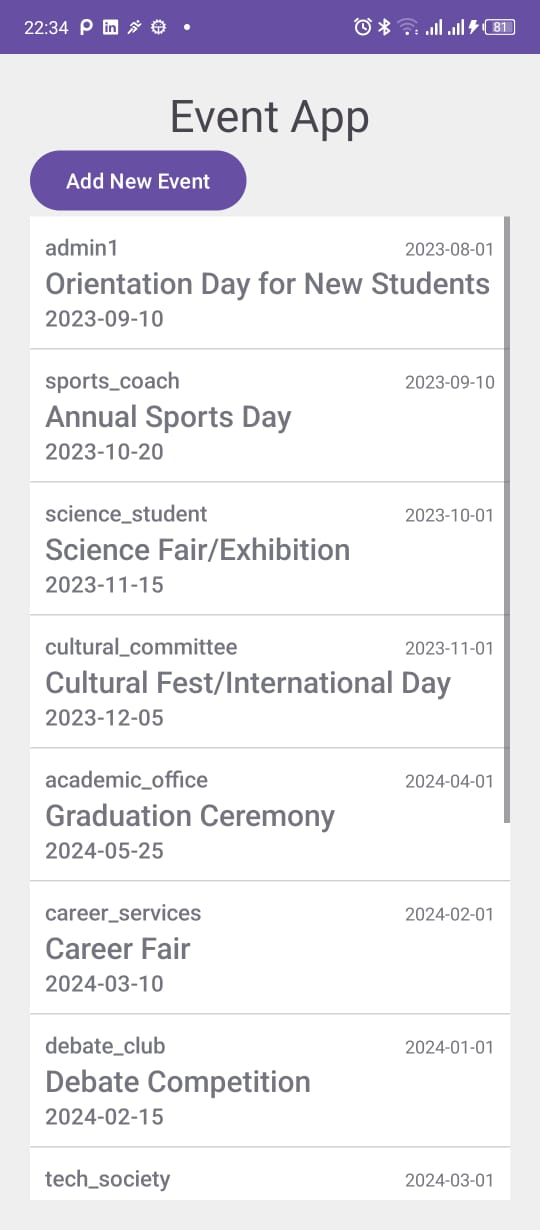Tap the battery level indicator

[x=500, y=27]
